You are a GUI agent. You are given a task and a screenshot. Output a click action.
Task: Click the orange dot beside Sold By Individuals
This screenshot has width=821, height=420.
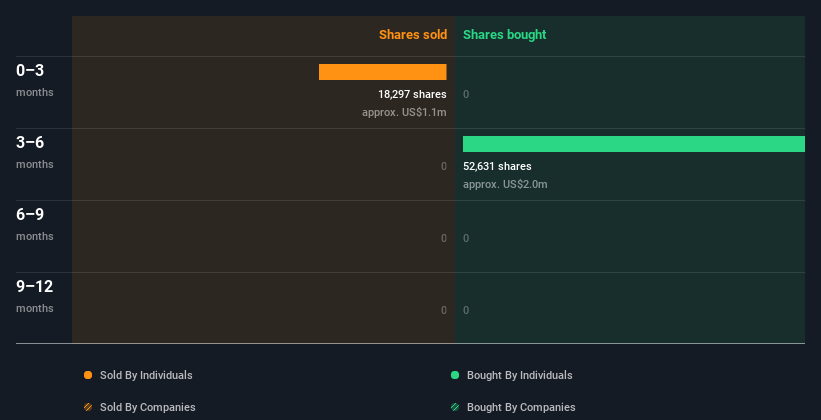[88, 375]
